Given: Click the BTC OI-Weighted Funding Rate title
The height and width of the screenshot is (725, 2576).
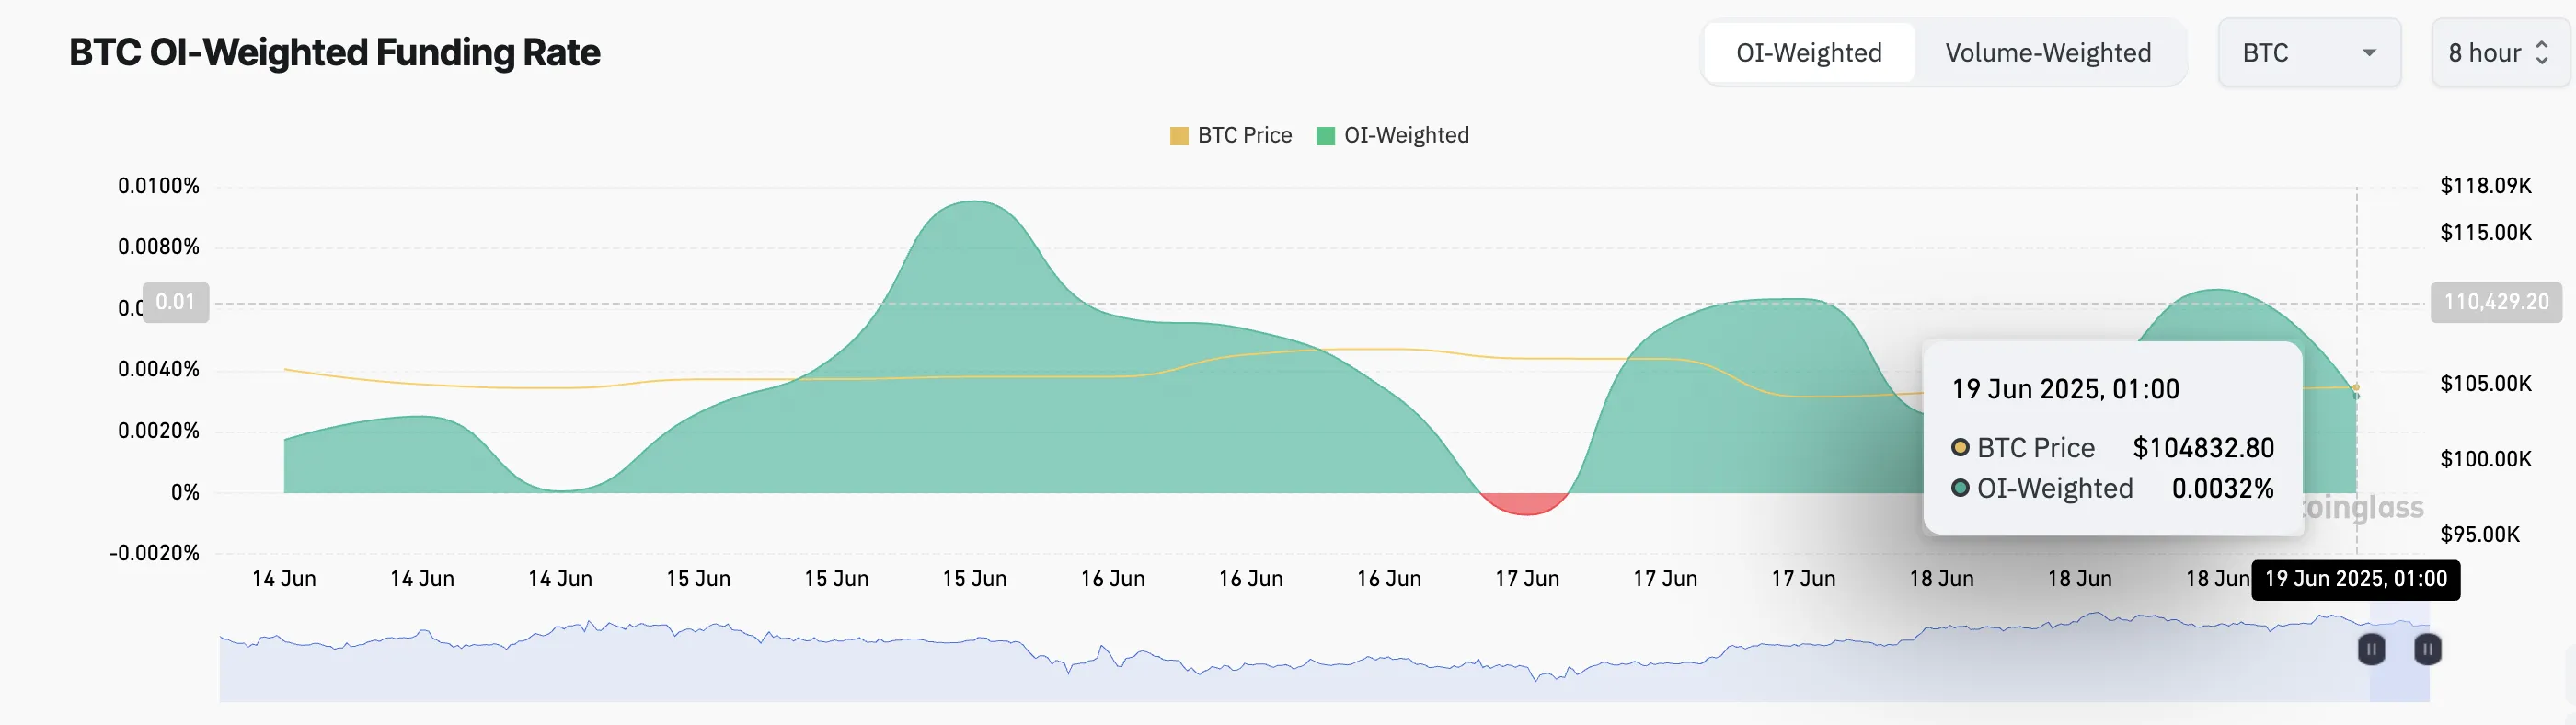Looking at the screenshot, I should (x=334, y=53).
